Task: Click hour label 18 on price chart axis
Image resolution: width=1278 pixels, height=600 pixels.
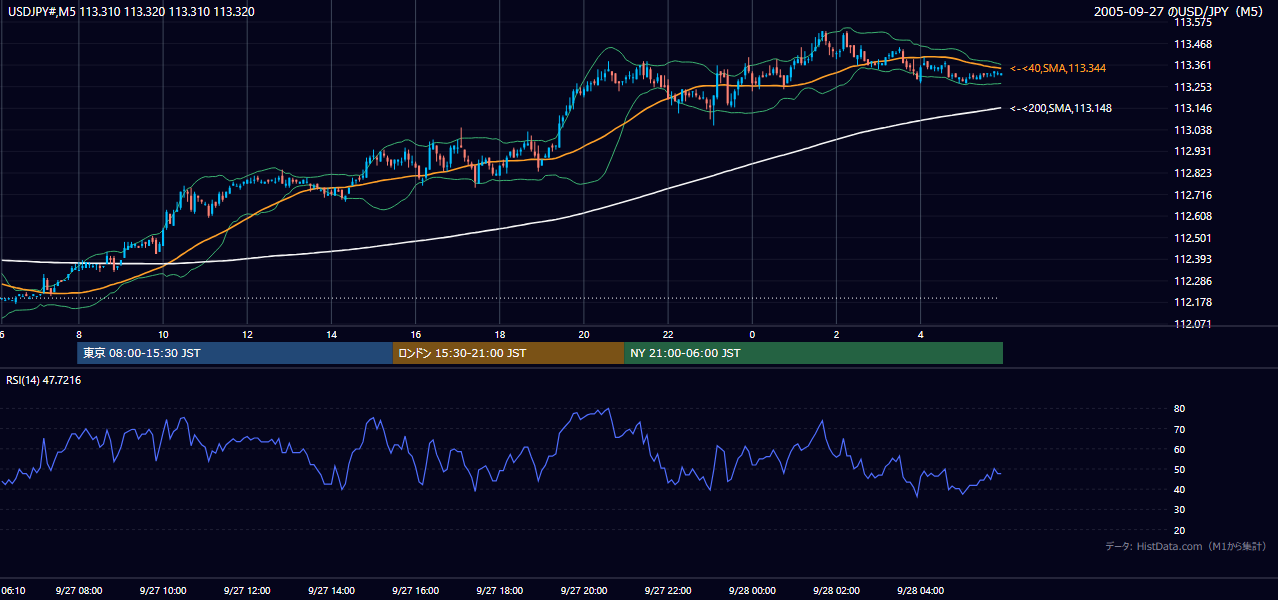Action: (x=499, y=334)
